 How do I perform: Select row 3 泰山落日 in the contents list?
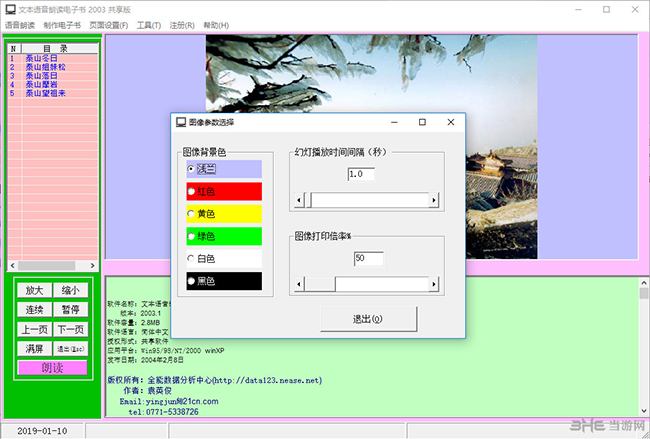(53, 75)
